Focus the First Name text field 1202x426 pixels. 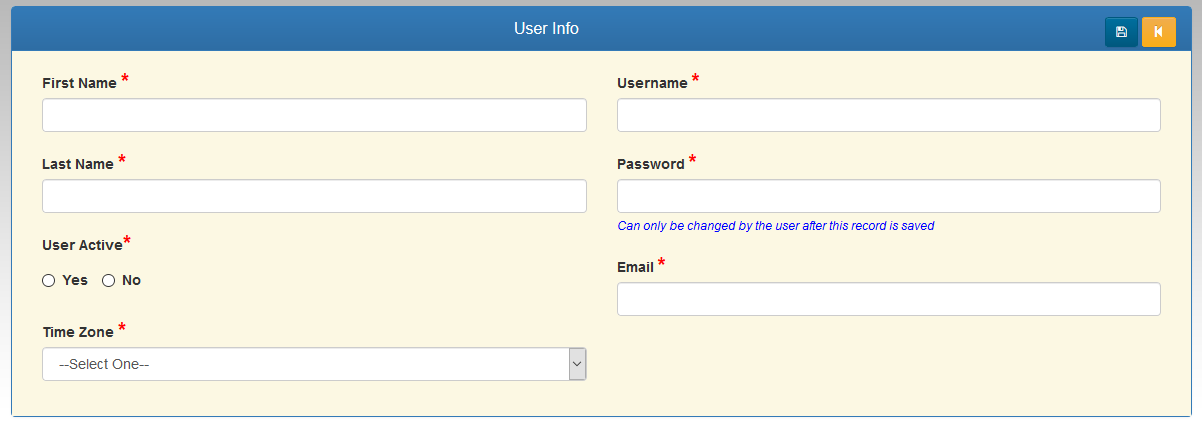tap(314, 115)
